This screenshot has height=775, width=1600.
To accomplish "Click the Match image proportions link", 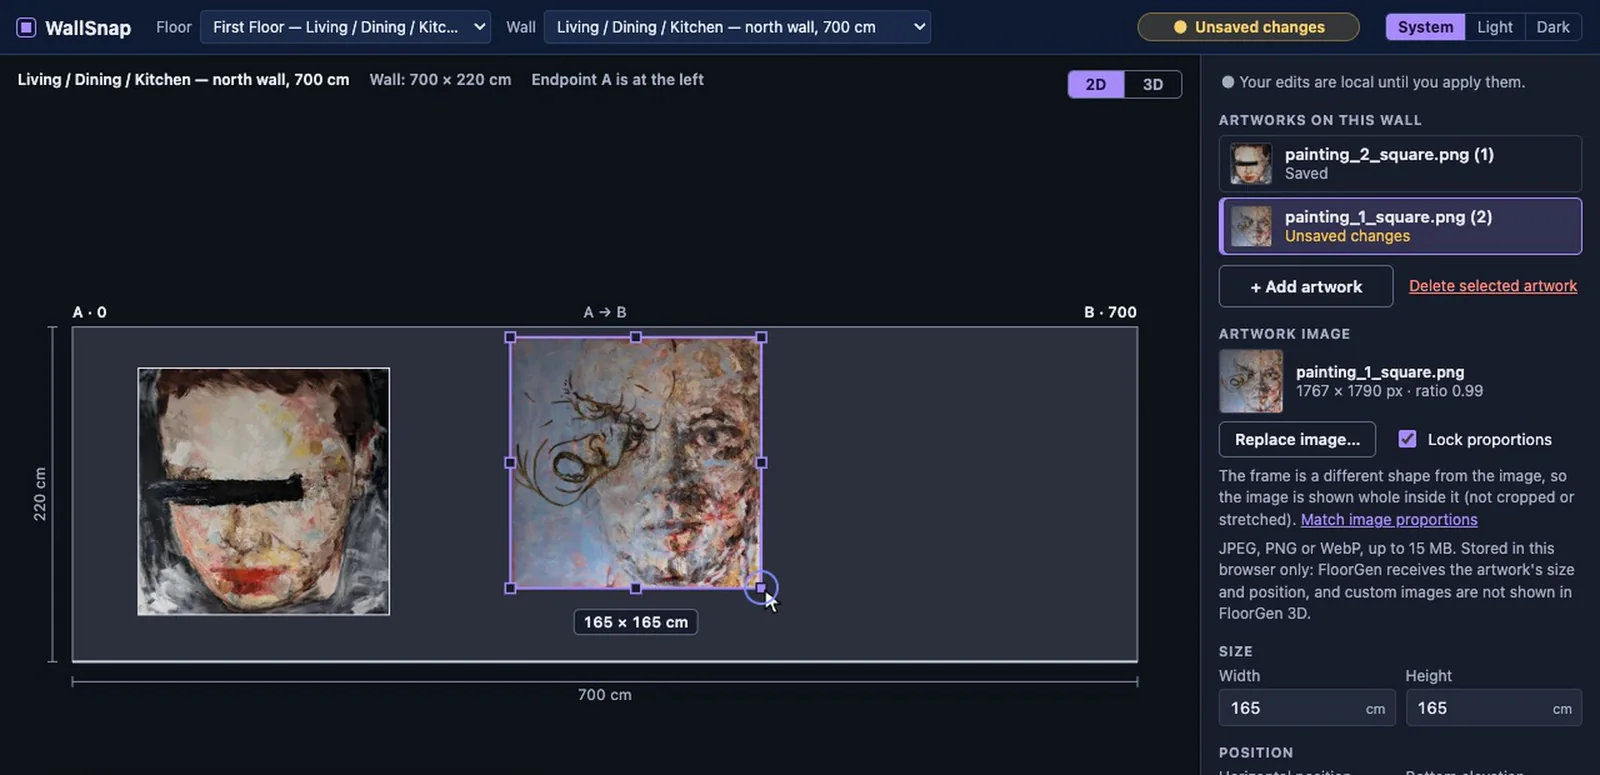I will point(1389,519).
